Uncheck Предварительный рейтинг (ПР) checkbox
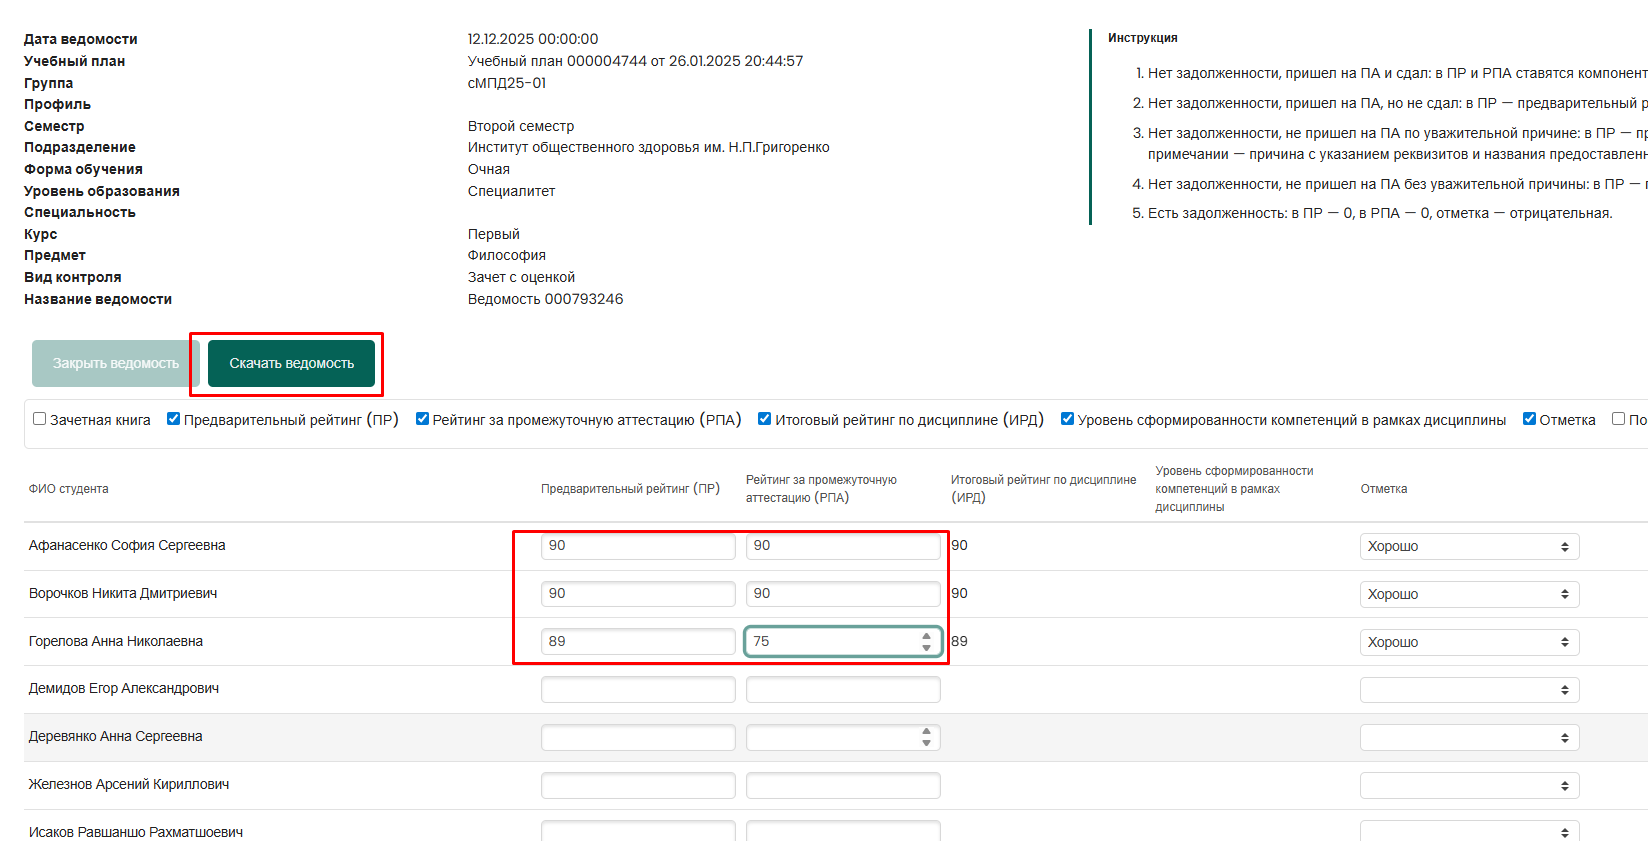The image size is (1648, 841). coord(174,419)
